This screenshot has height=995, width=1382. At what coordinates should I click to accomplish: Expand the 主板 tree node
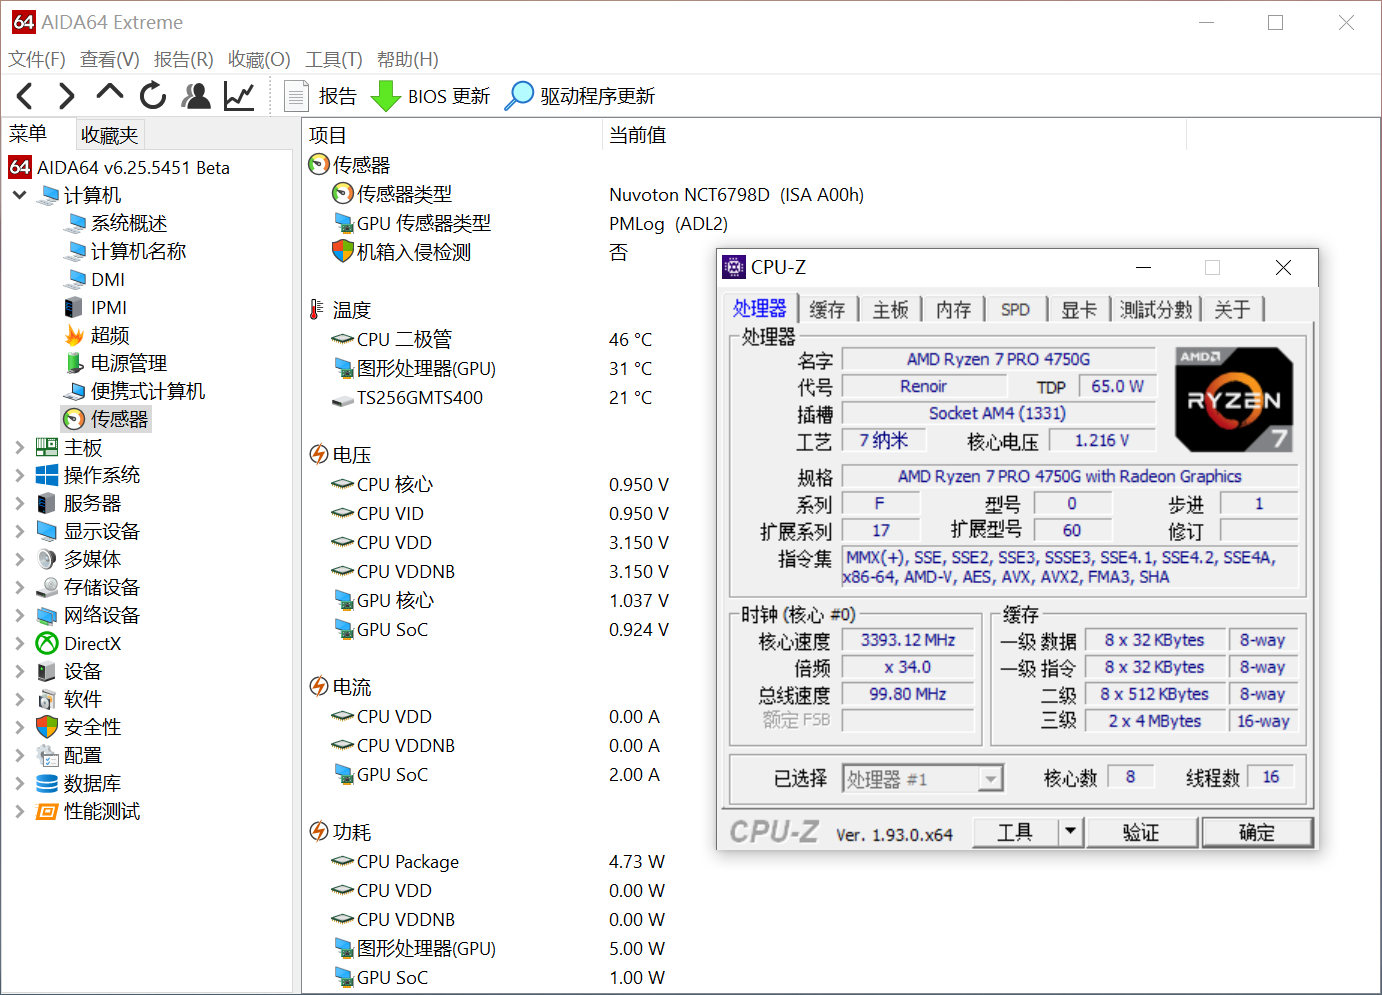pyautogui.click(x=20, y=447)
